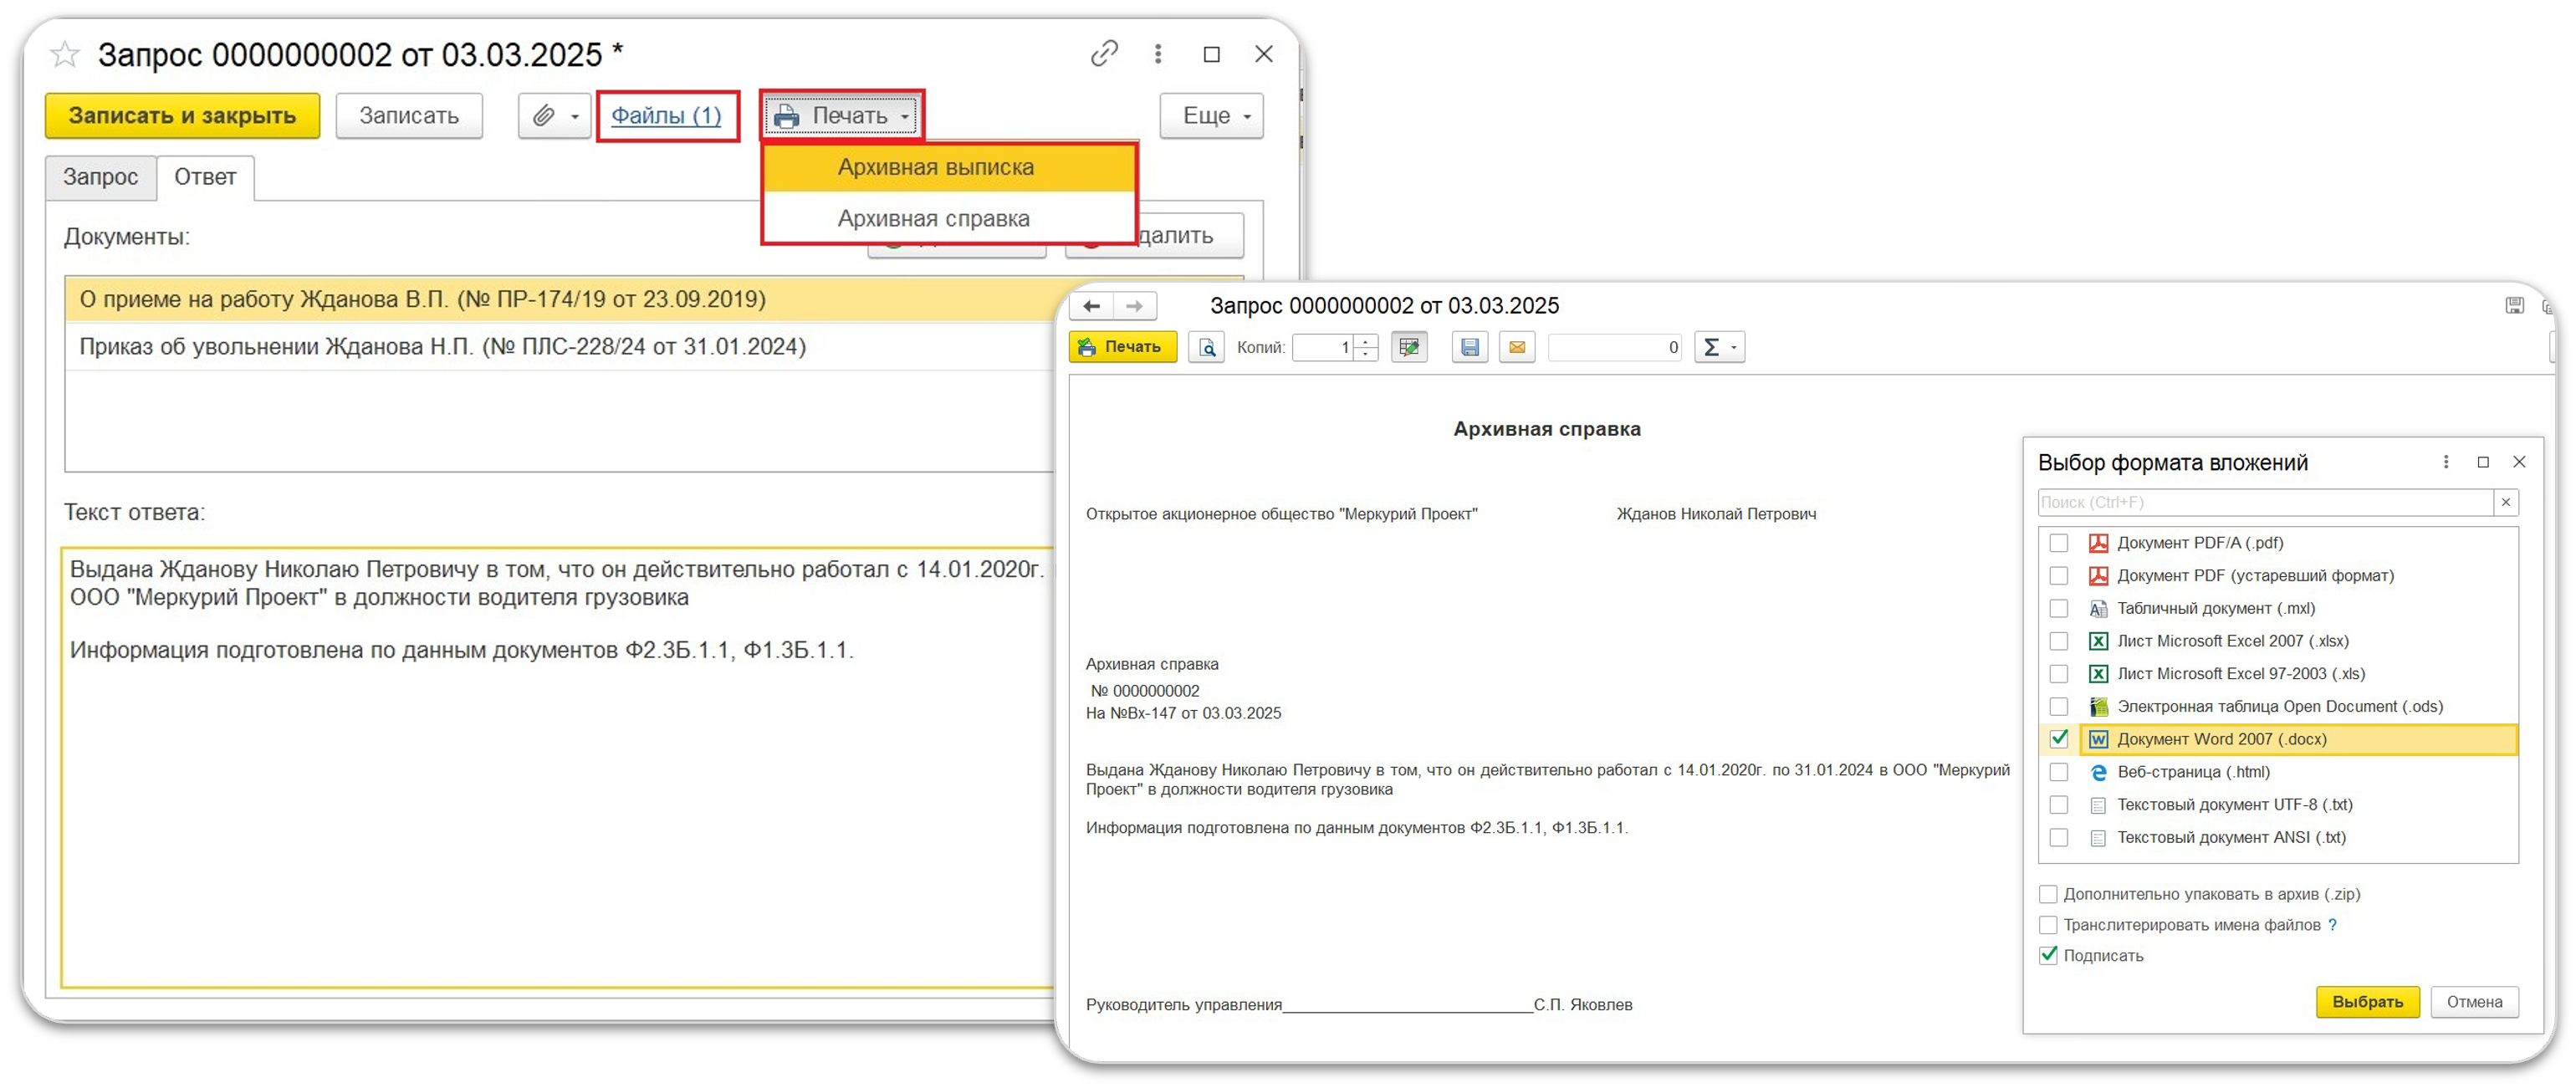Click signature name С.П. Яковлев
Screen dimensions: 2576x1088
pos(1582,1004)
